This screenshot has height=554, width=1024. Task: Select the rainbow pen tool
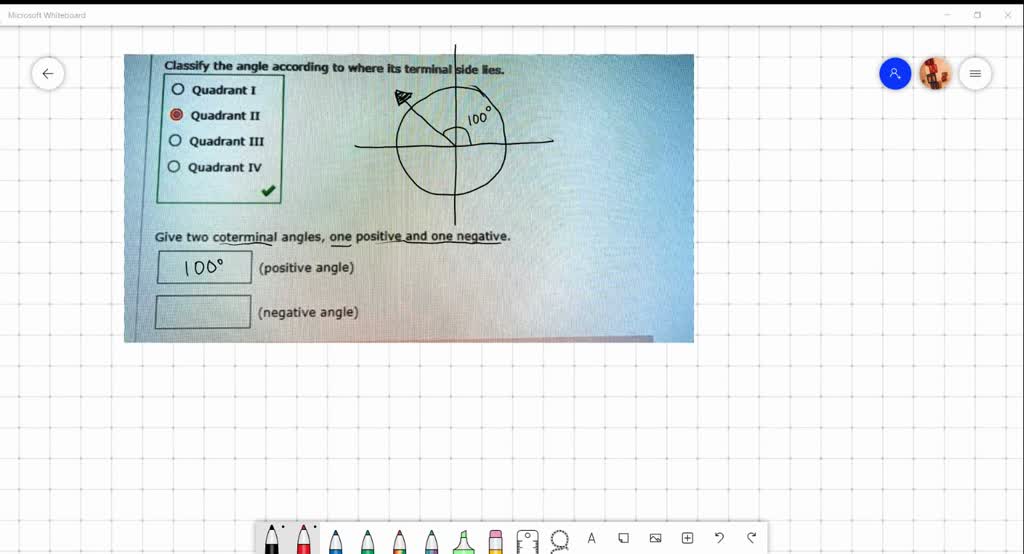(x=400, y=541)
